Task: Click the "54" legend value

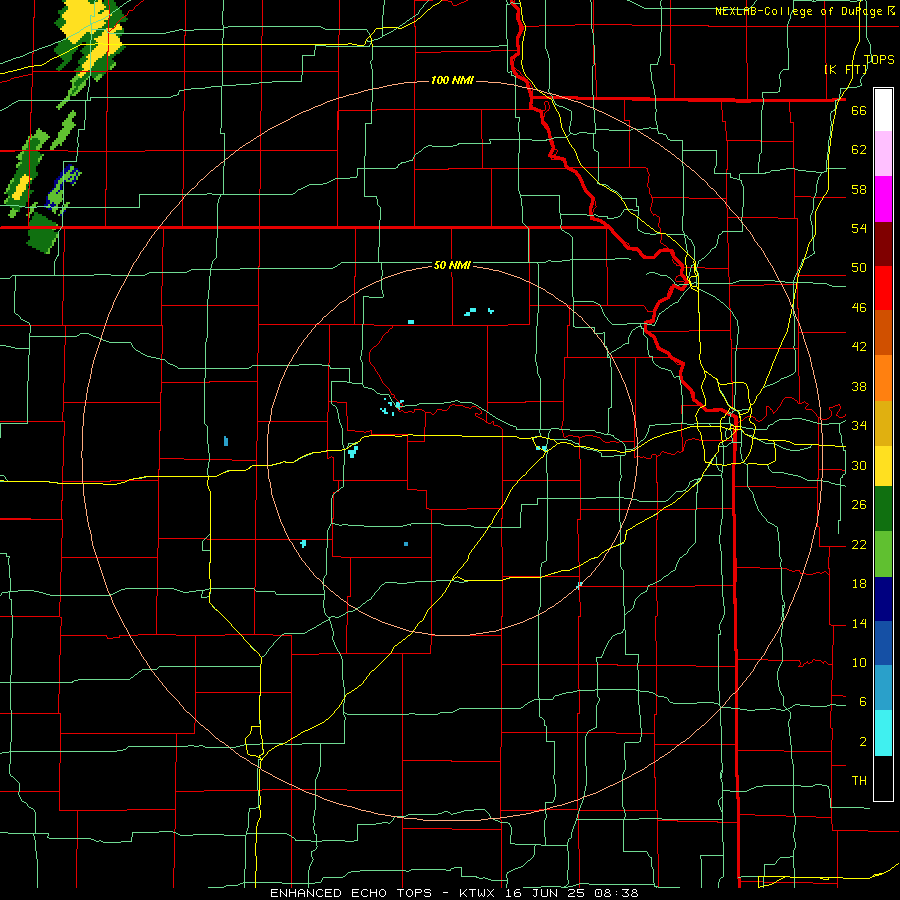Action: (859, 228)
